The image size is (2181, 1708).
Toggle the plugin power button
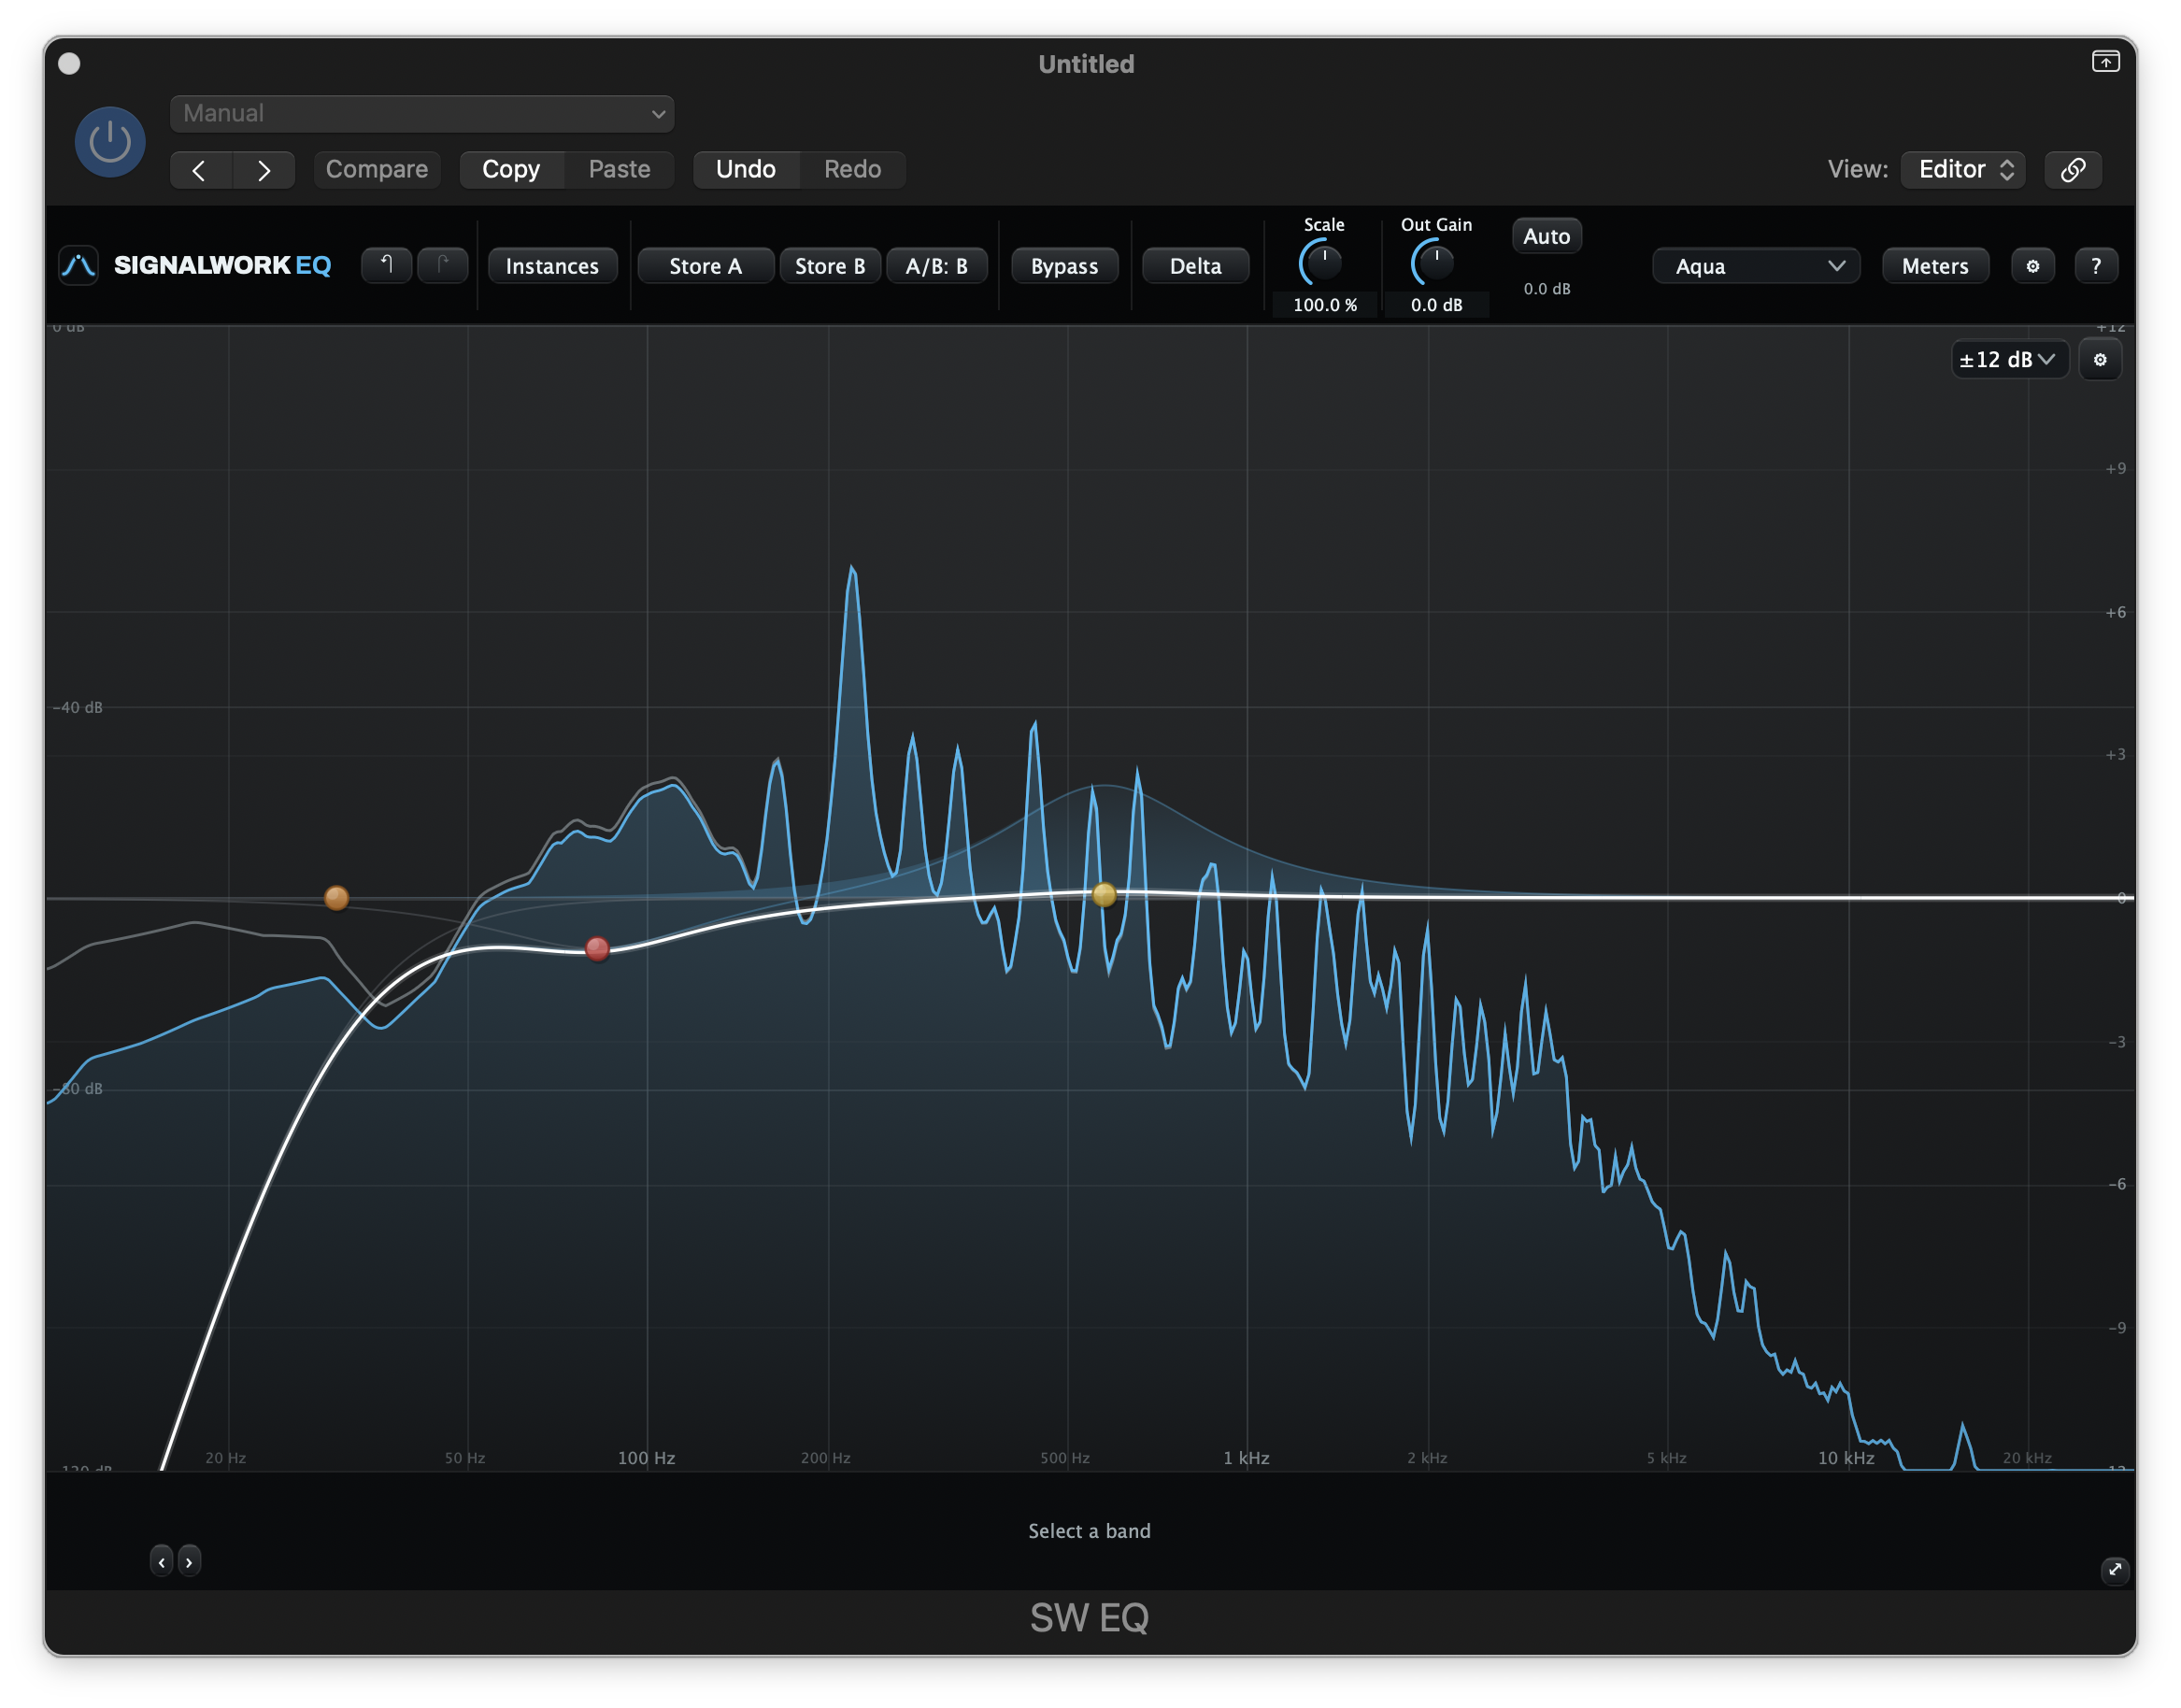click(x=110, y=141)
